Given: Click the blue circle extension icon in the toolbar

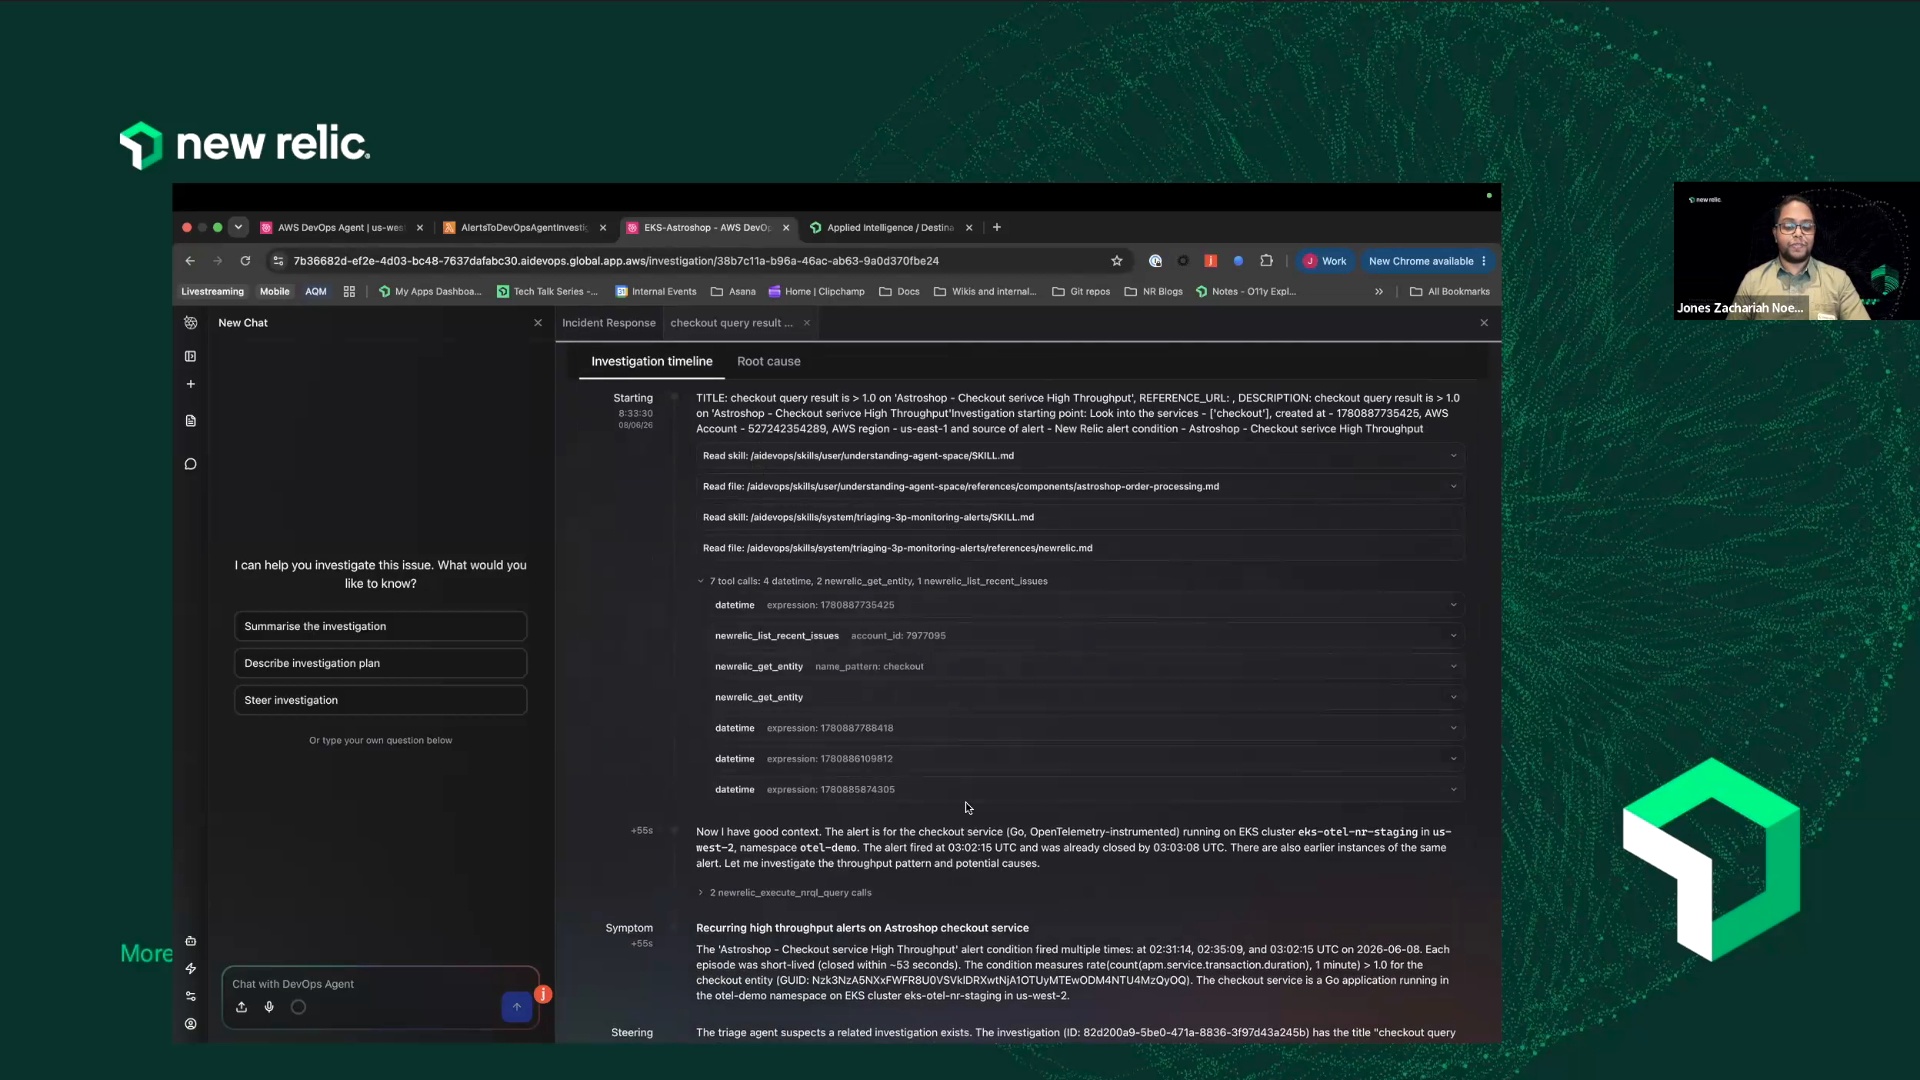Looking at the screenshot, I should tap(1238, 261).
